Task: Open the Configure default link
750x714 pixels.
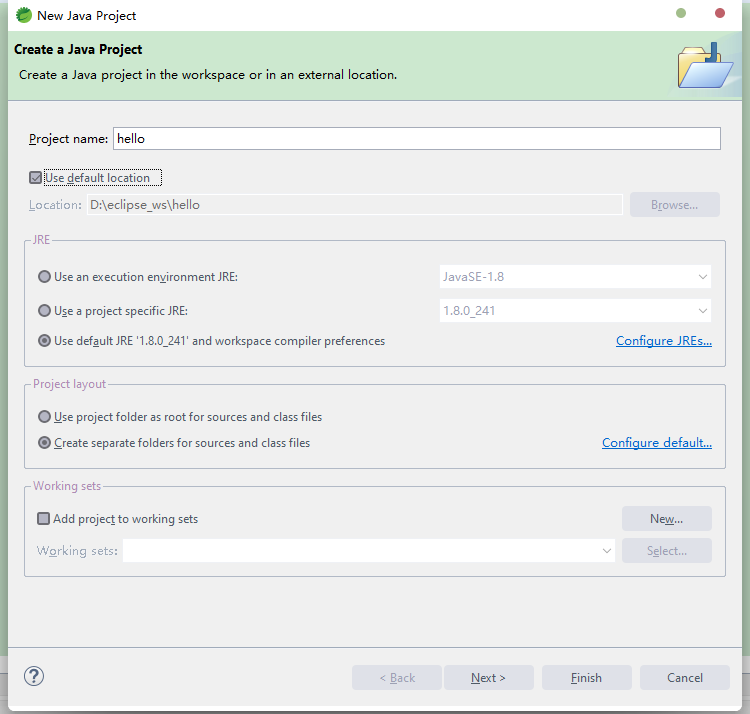Action: point(657,443)
